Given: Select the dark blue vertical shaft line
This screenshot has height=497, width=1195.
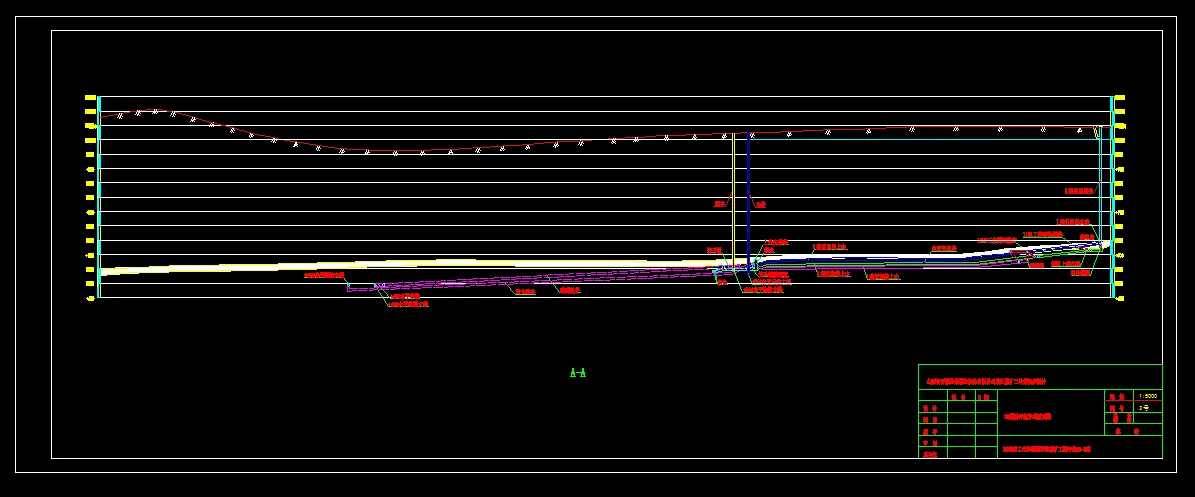Looking at the screenshot, I should pos(748,201).
